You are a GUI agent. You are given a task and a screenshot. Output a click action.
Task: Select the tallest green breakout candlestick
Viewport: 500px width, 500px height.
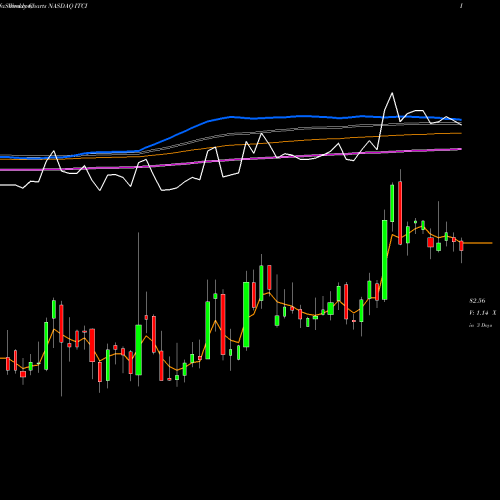point(385,260)
